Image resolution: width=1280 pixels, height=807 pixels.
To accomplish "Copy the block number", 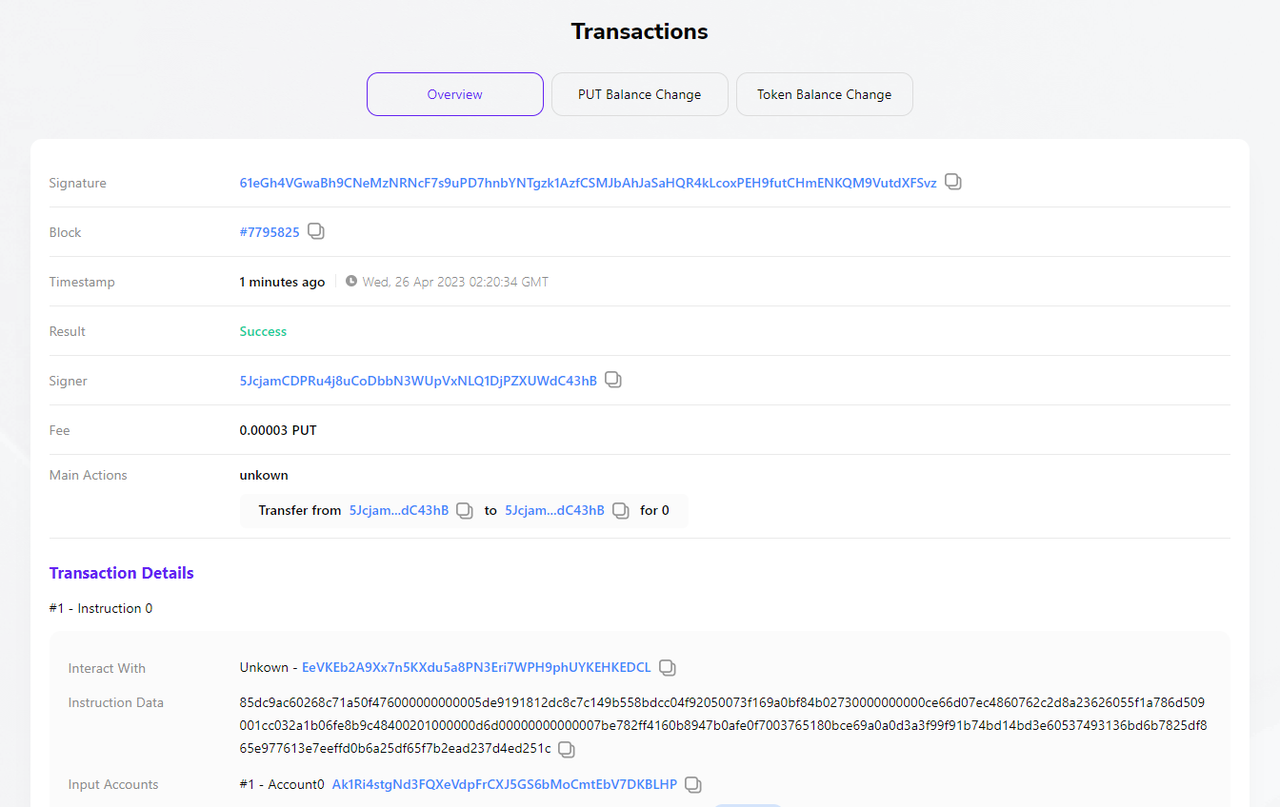I will click(316, 232).
